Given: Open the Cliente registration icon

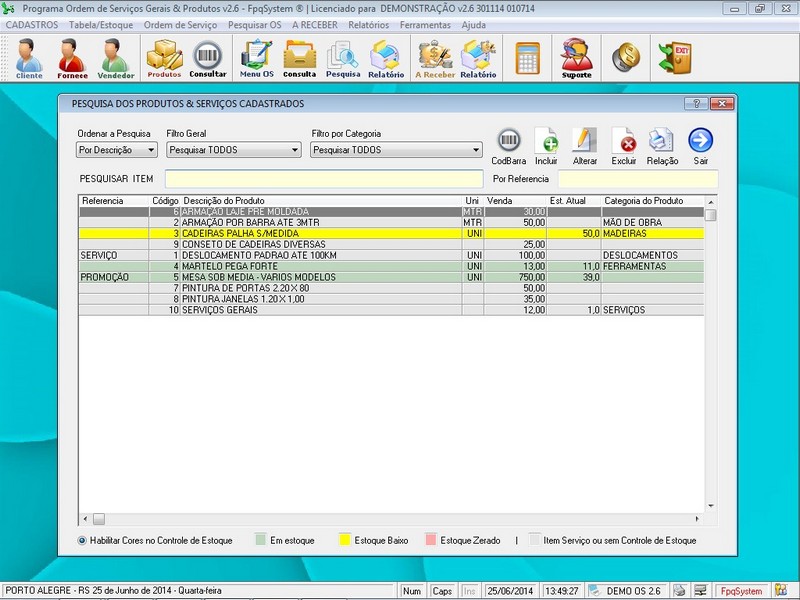Looking at the screenshot, I should click(29, 58).
